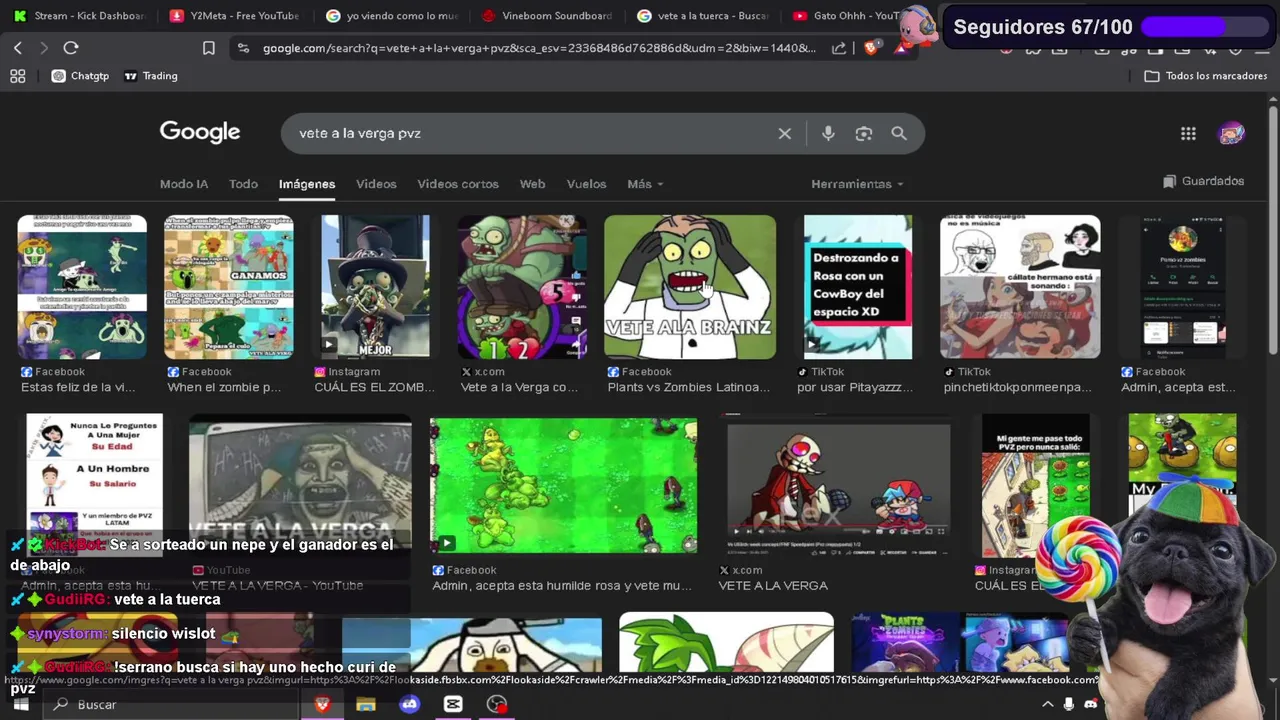The width and height of the screenshot is (1280, 720).
Task: Click the microphone tray icon
Action: pos(1069,705)
